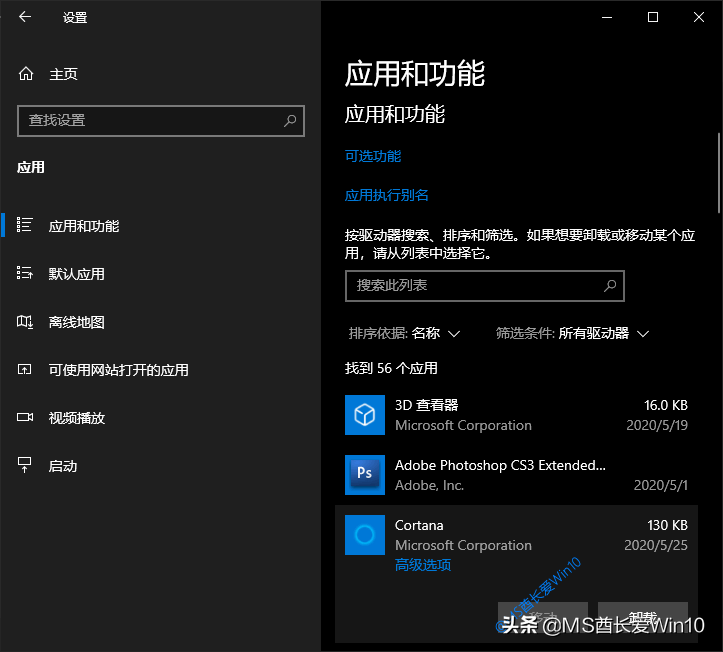Click the 卸载 button under Cortana

tap(643, 617)
